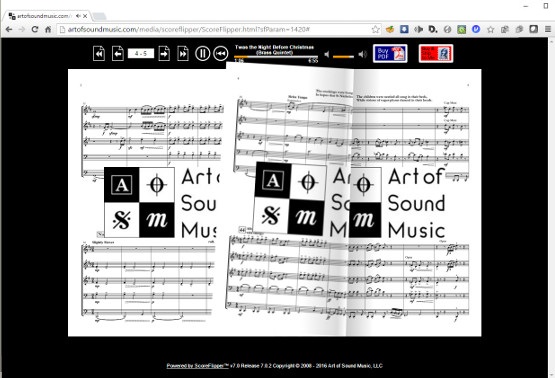Viewport: 555px width, 378px height.
Task: Click the address bar URL
Action: 189,29
